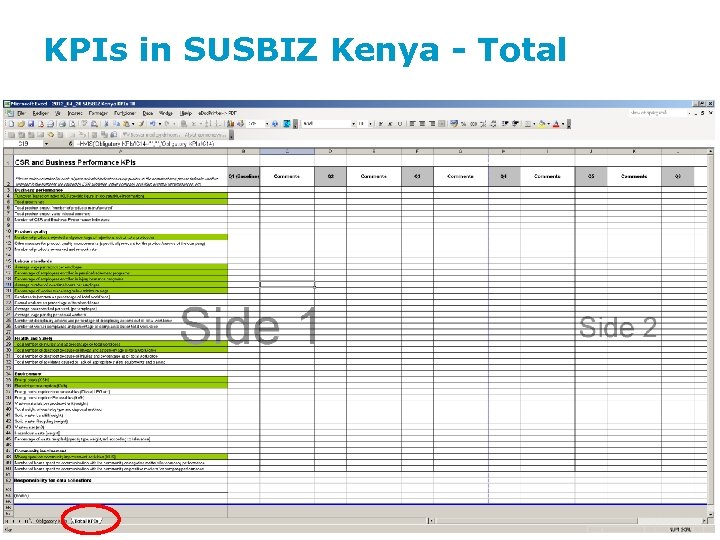The width and height of the screenshot is (720, 540).
Task: Click the Save disk icon
Action: pyautogui.click(x=31, y=124)
